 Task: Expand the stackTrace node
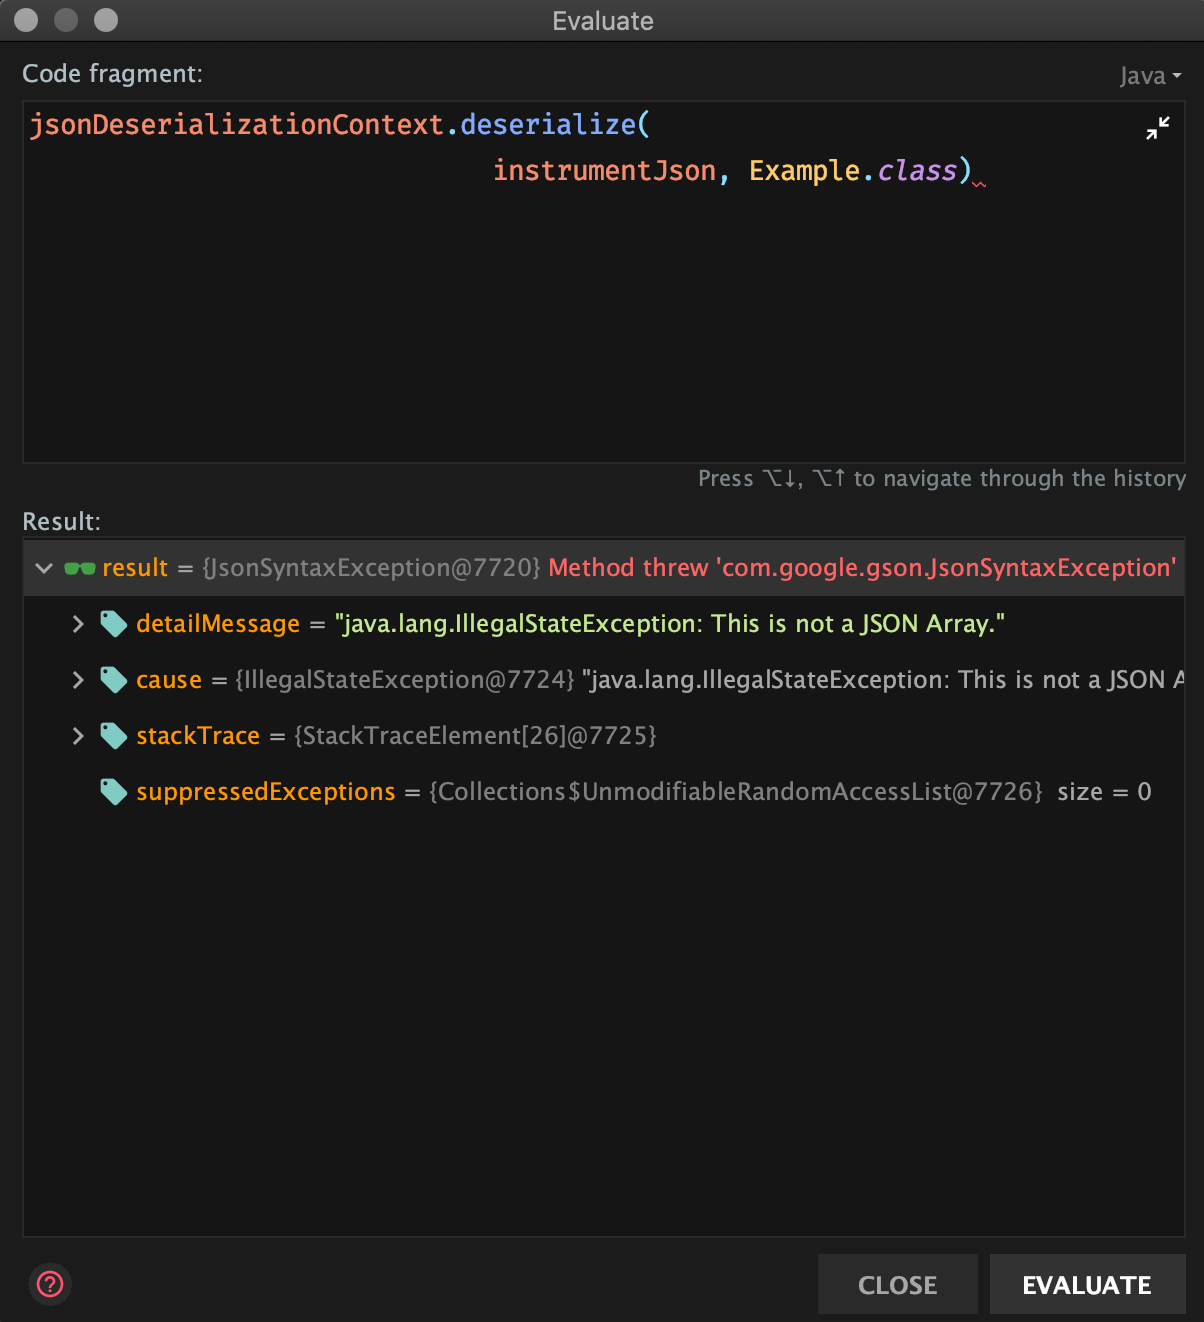pos(78,736)
